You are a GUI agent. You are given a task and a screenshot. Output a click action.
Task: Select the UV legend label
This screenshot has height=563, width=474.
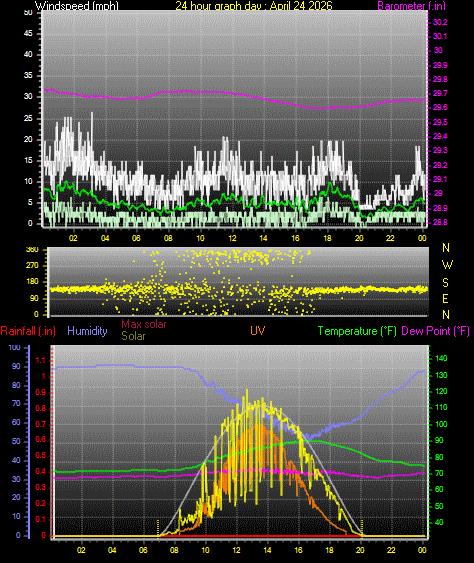click(x=258, y=331)
